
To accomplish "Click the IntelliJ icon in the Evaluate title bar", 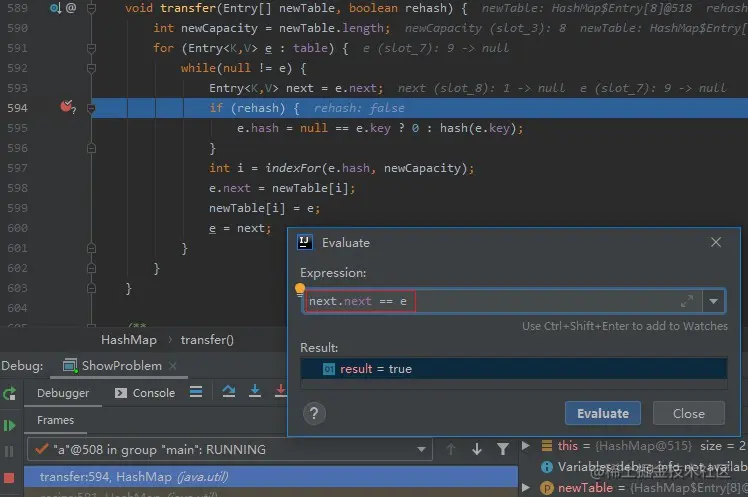I will coord(305,242).
